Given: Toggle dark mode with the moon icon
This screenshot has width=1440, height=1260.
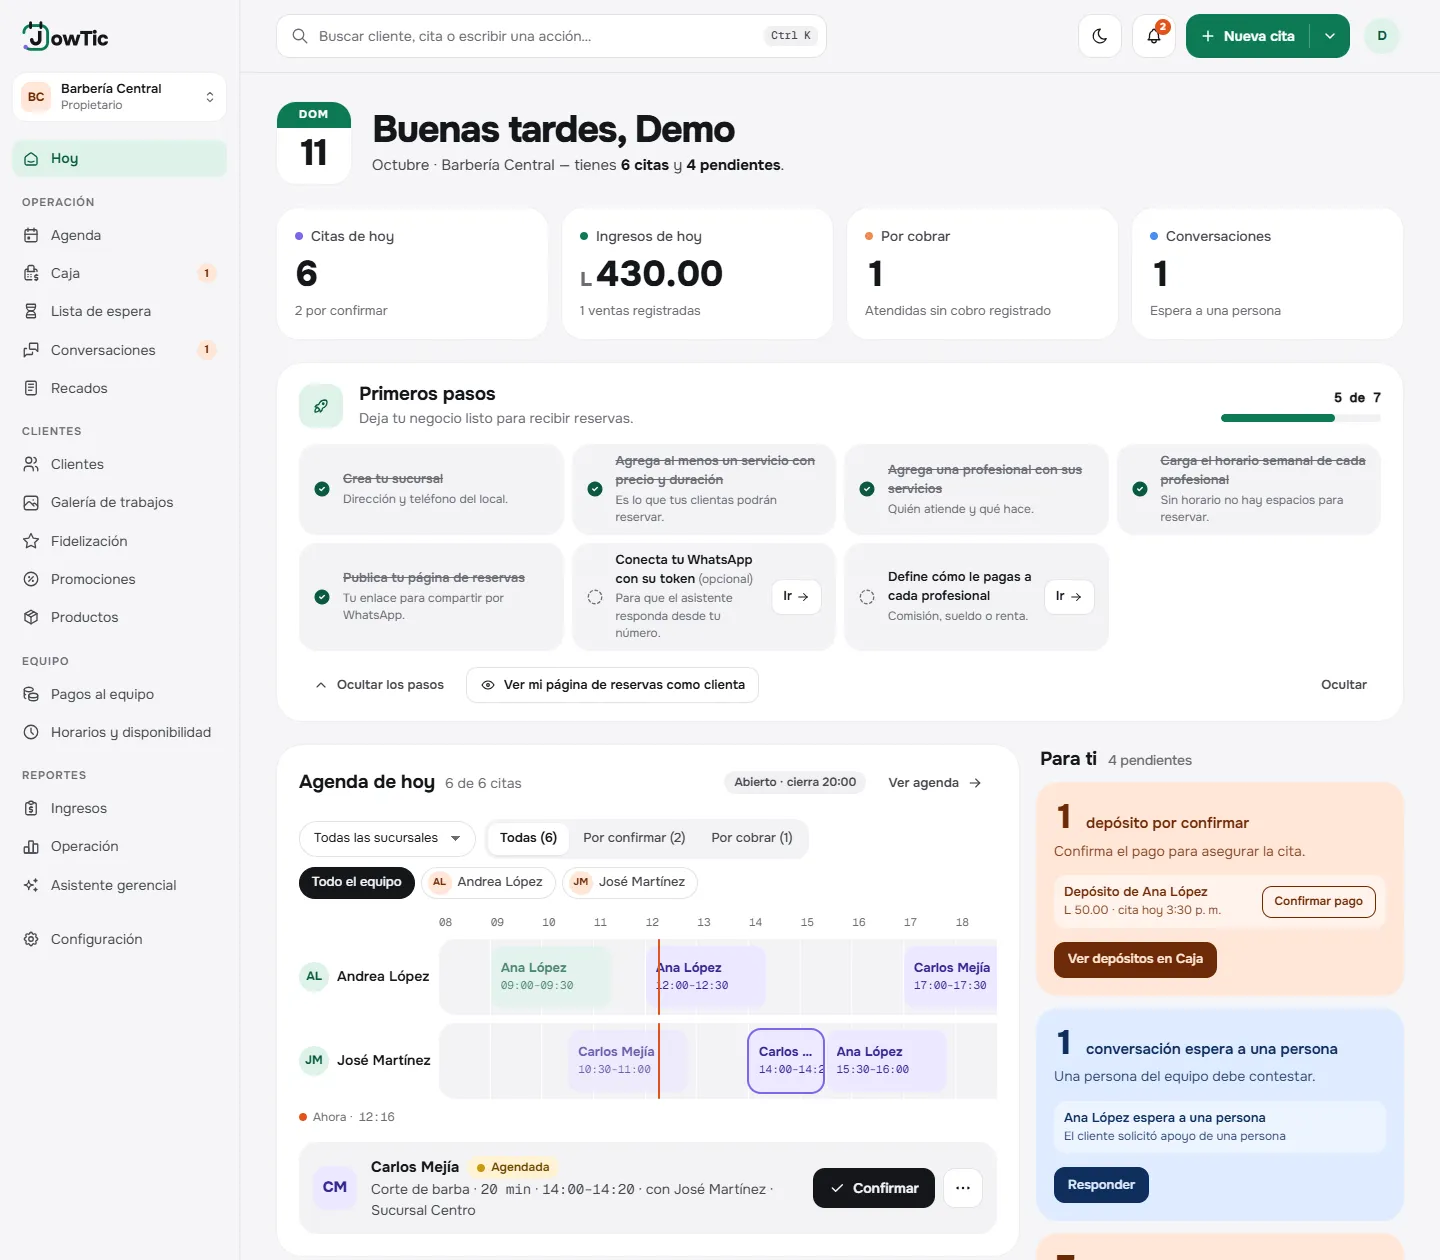Looking at the screenshot, I should pos(1100,36).
